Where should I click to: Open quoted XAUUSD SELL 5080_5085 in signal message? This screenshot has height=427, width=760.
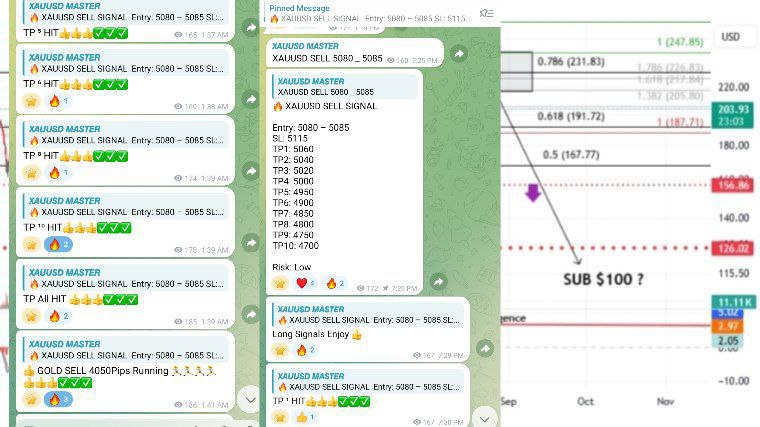pyautogui.click(x=345, y=86)
